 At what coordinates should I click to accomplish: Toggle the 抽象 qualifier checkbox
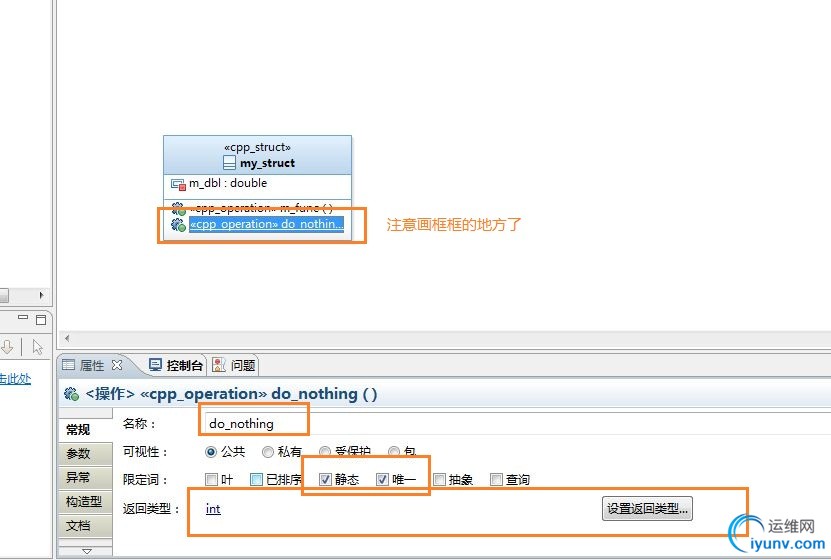pos(439,479)
